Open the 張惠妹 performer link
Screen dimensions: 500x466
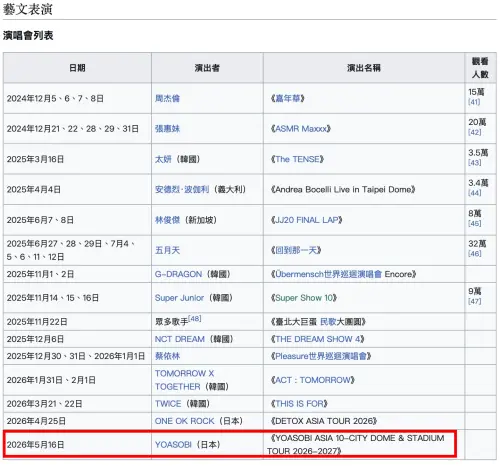point(167,129)
